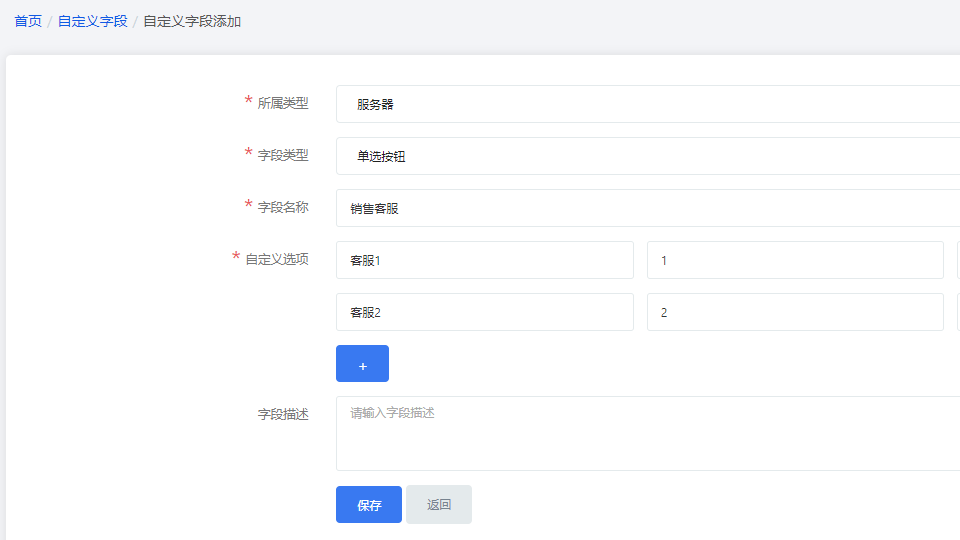
Task: Click the 字段类型 form label
Action: pyautogui.click(x=283, y=156)
